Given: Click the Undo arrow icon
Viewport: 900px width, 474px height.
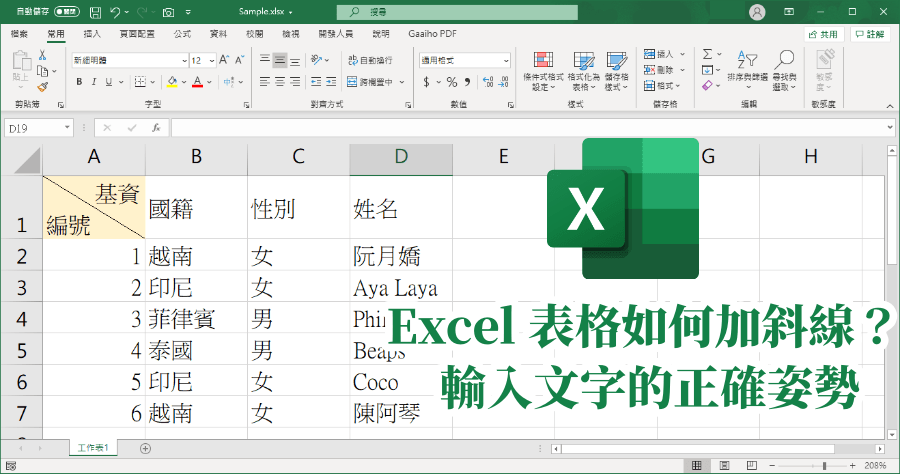Looking at the screenshot, I should (x=115, y=12).
